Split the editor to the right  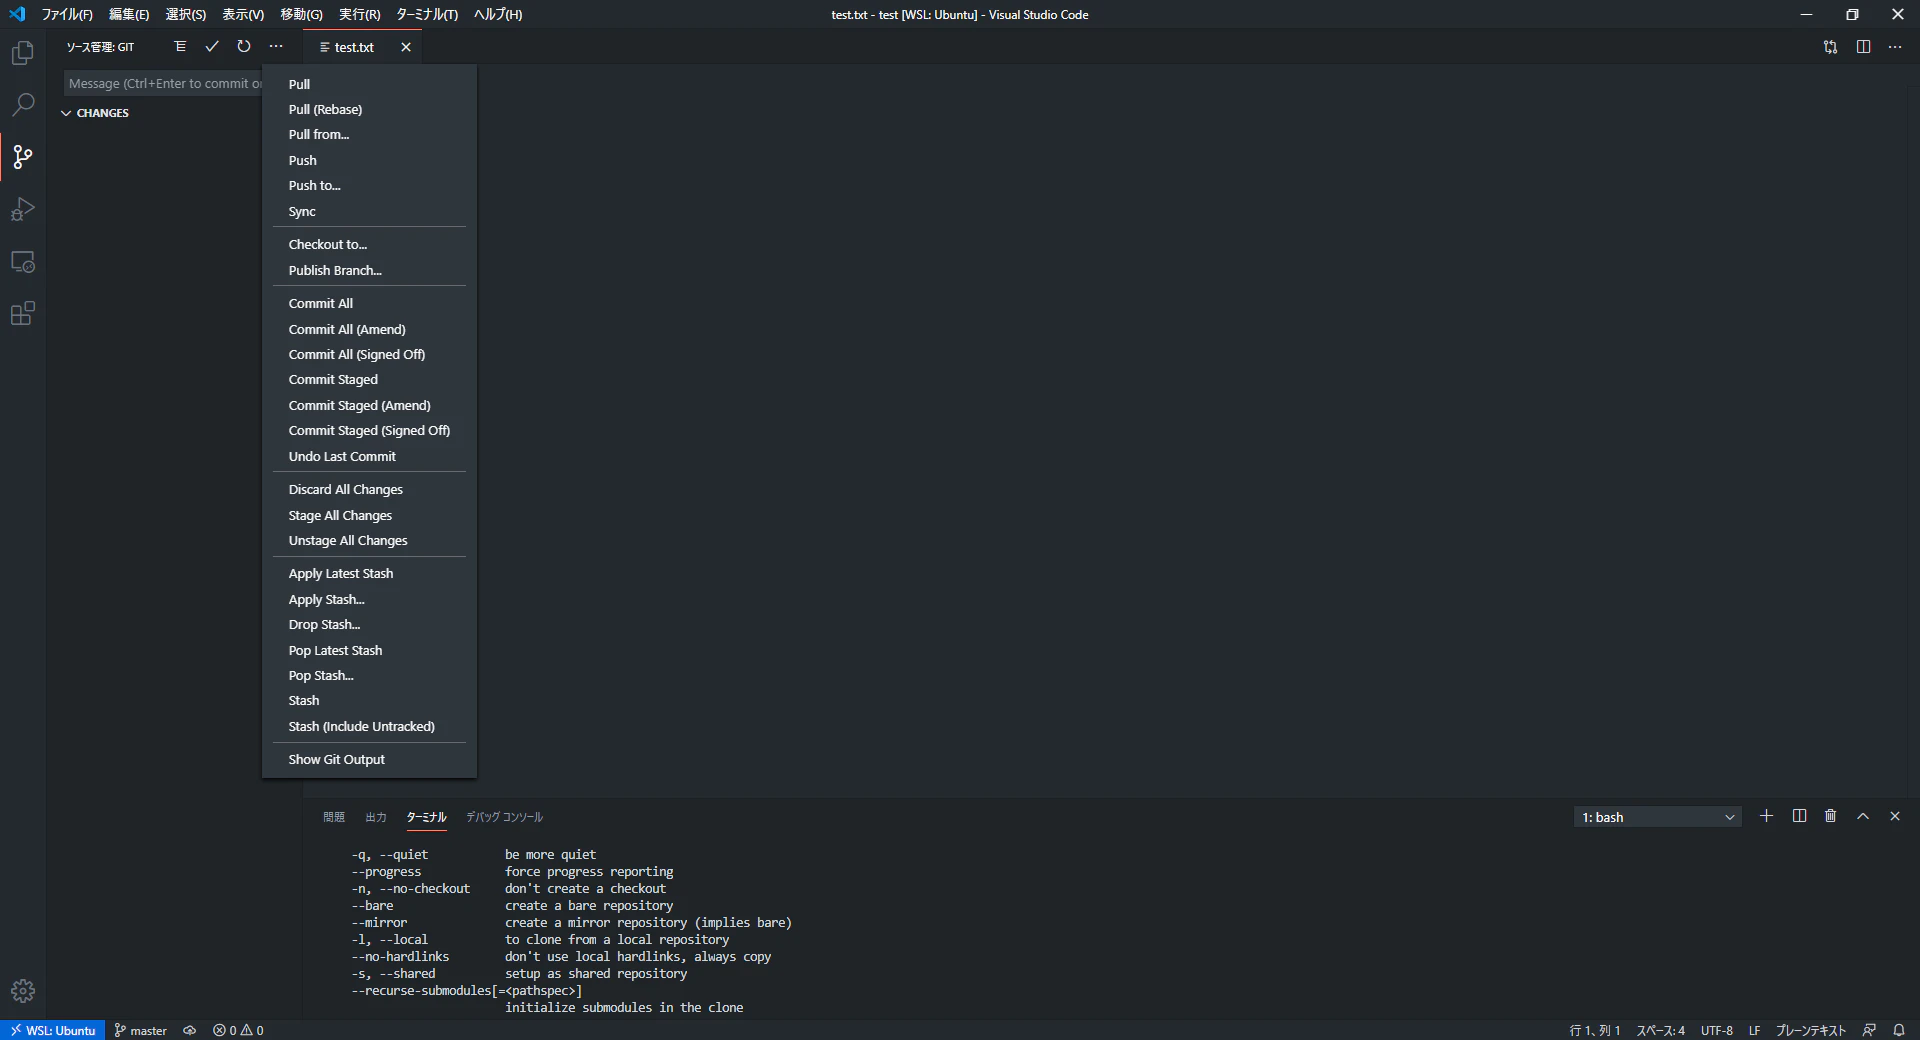point(1863,47)
